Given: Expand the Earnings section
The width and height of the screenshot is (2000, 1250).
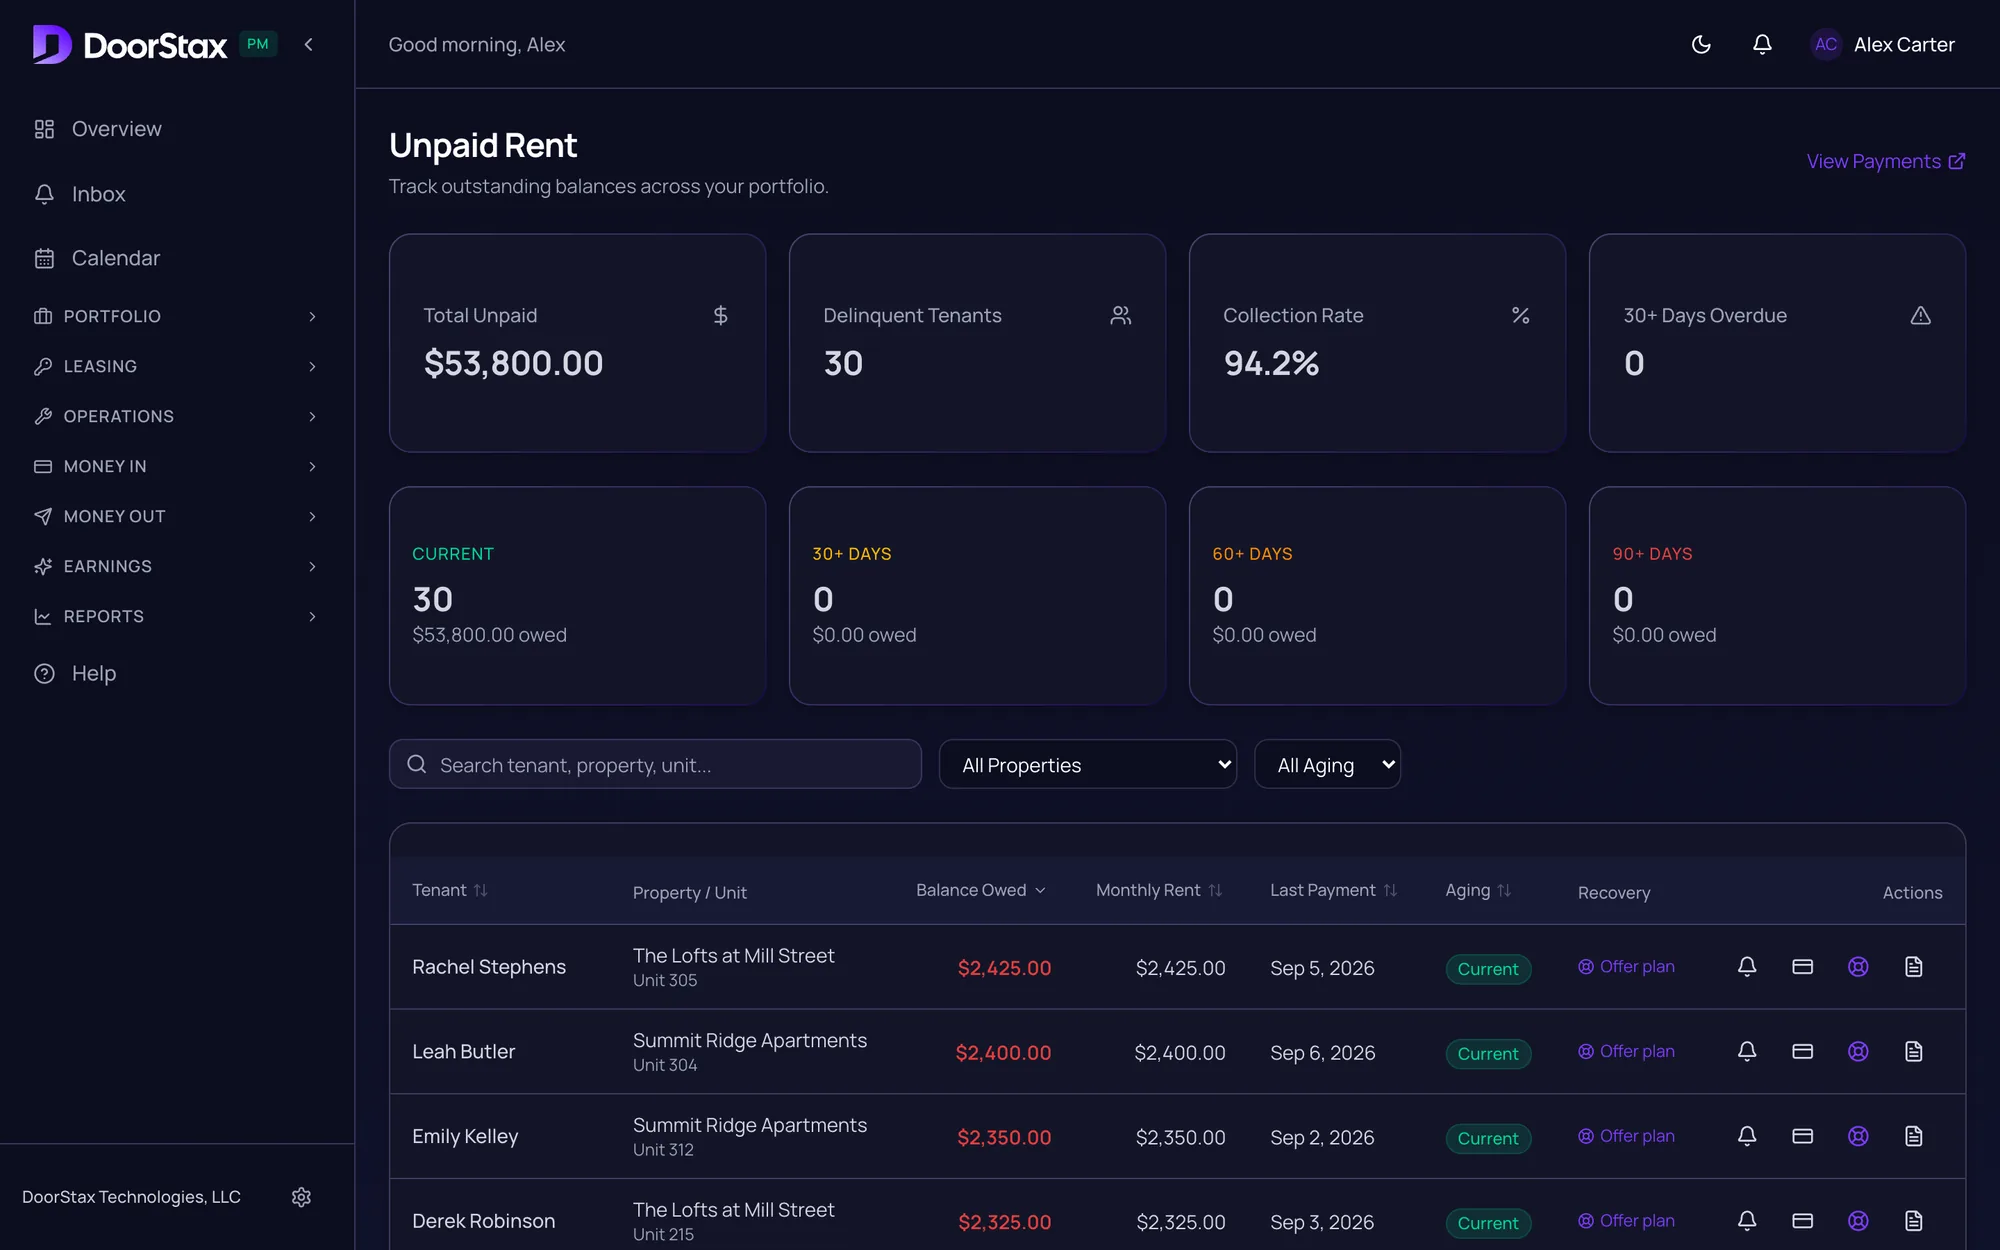Looking at the screenshot, I should (x=177, y=566).
